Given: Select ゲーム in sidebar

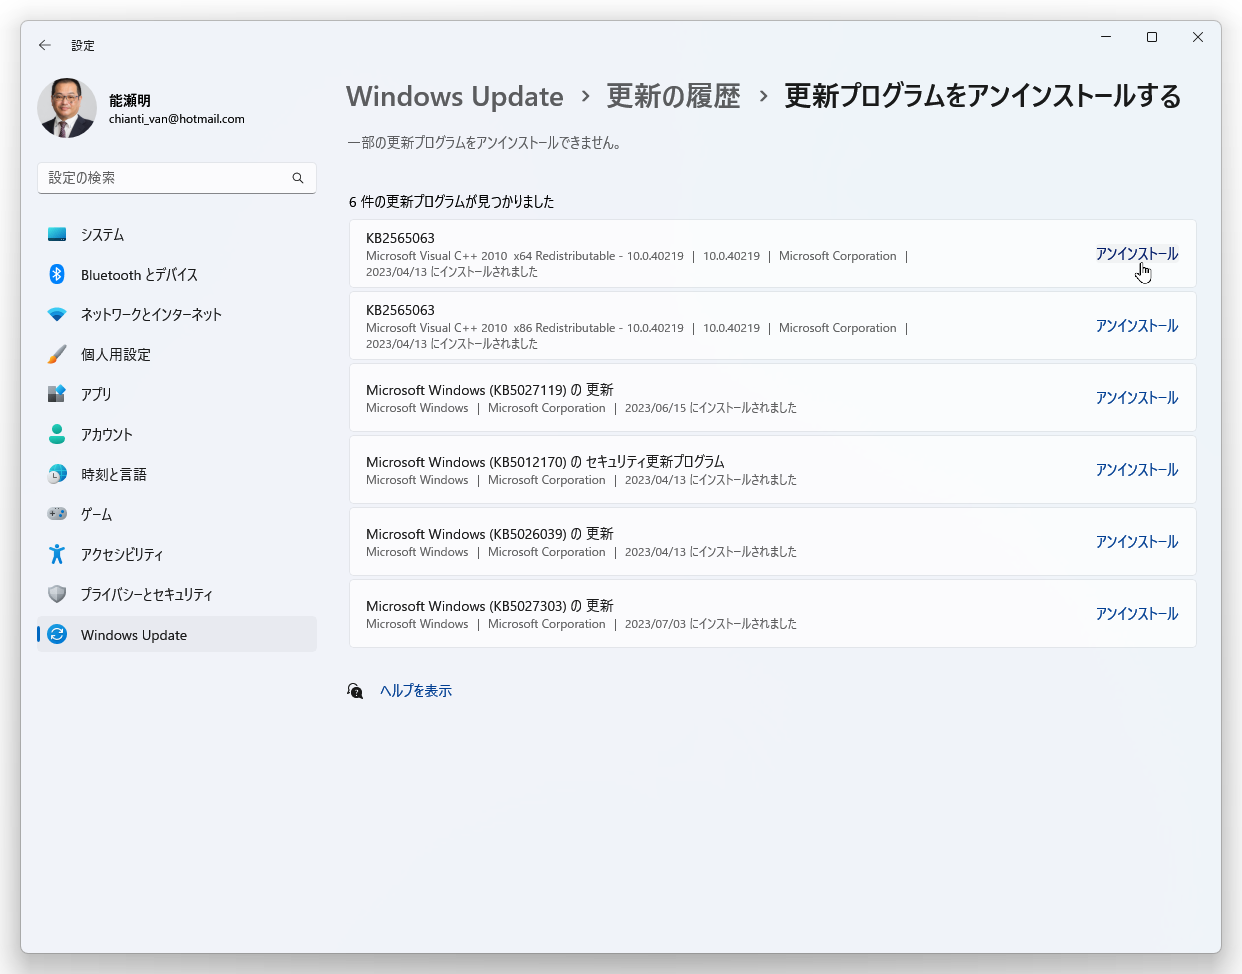Looking at the screenshot, I should coord(177,514).
